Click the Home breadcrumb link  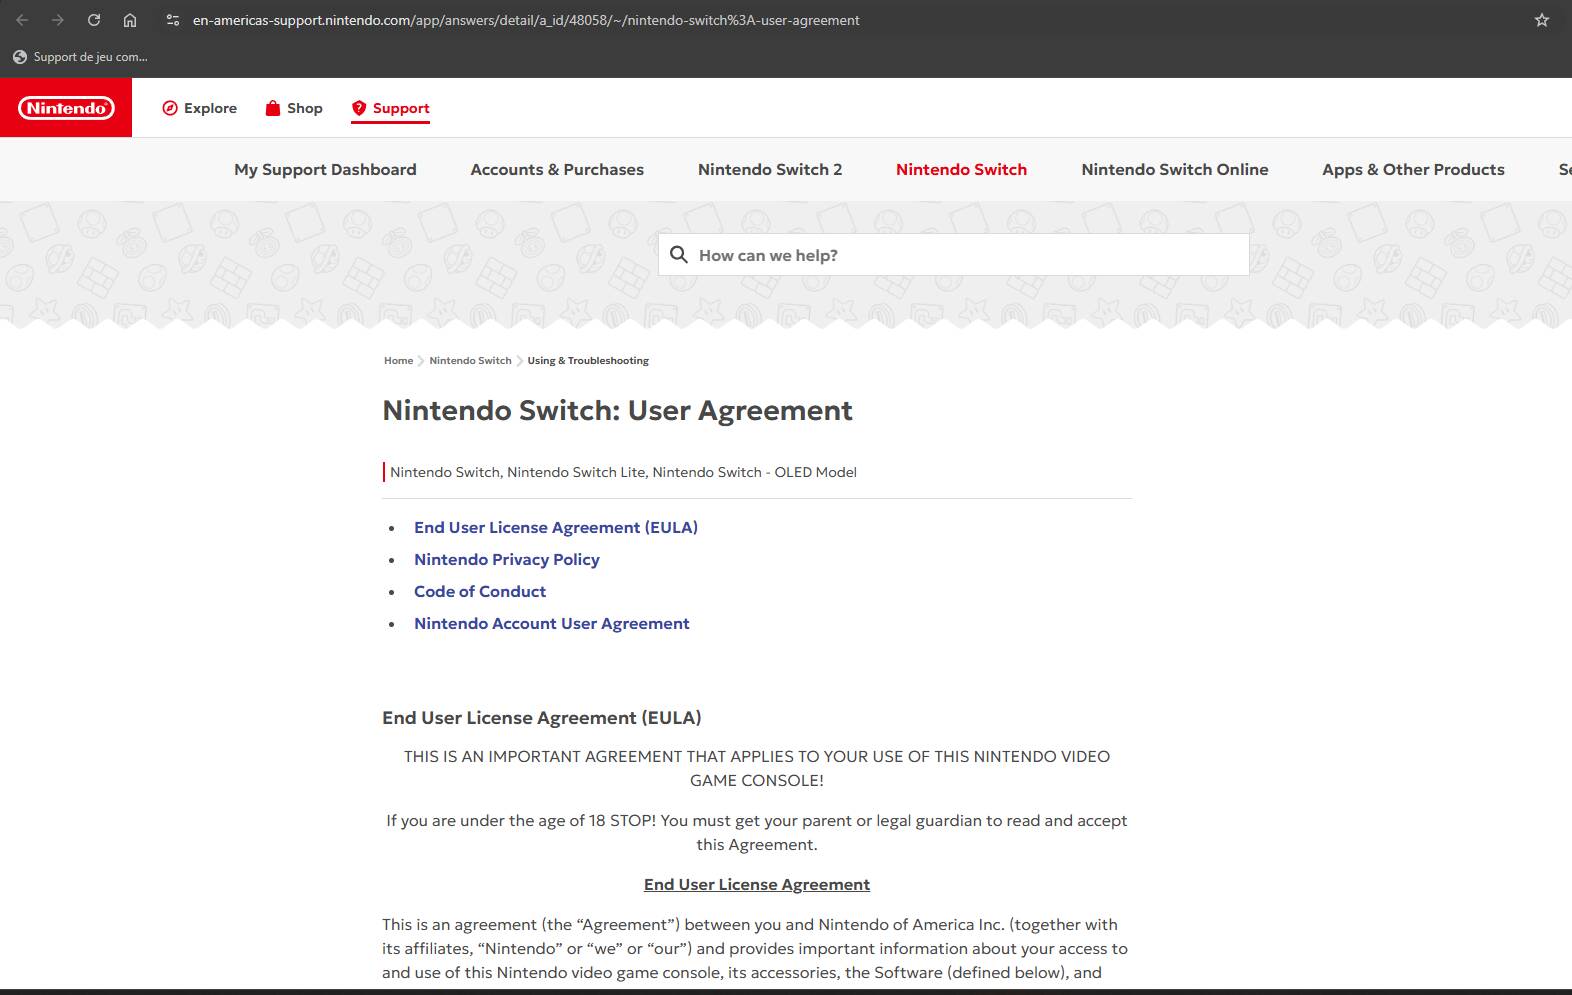pos(398,361)
